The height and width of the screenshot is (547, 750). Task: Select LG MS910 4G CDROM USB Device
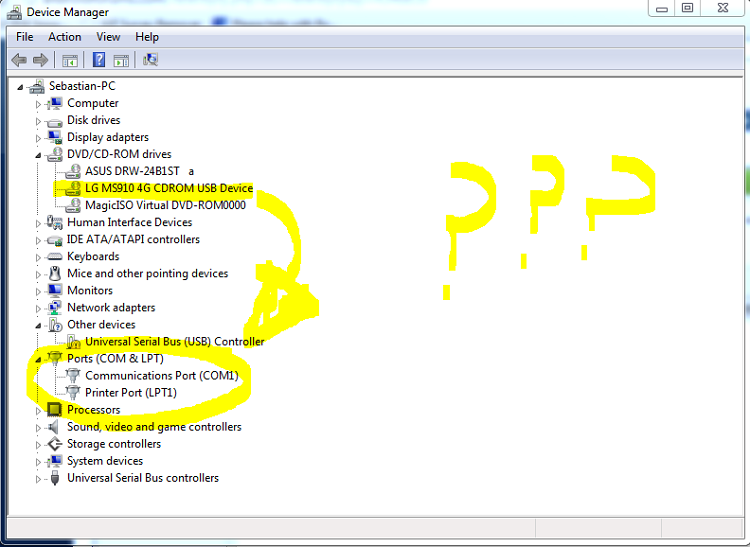[168, 188]
